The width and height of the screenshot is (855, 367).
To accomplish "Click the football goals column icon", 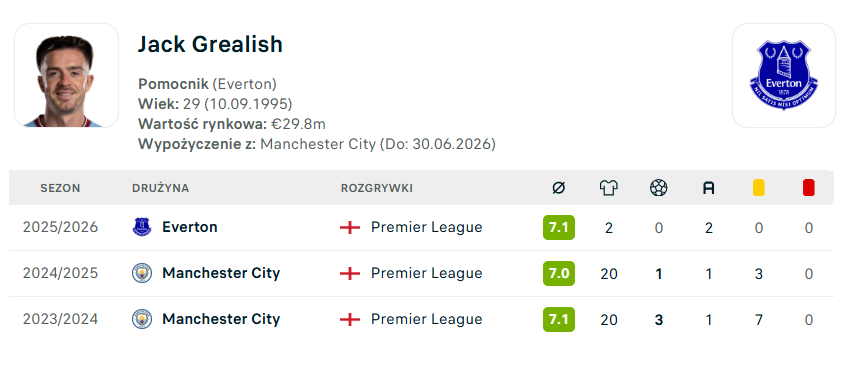I will click(659, 188).
